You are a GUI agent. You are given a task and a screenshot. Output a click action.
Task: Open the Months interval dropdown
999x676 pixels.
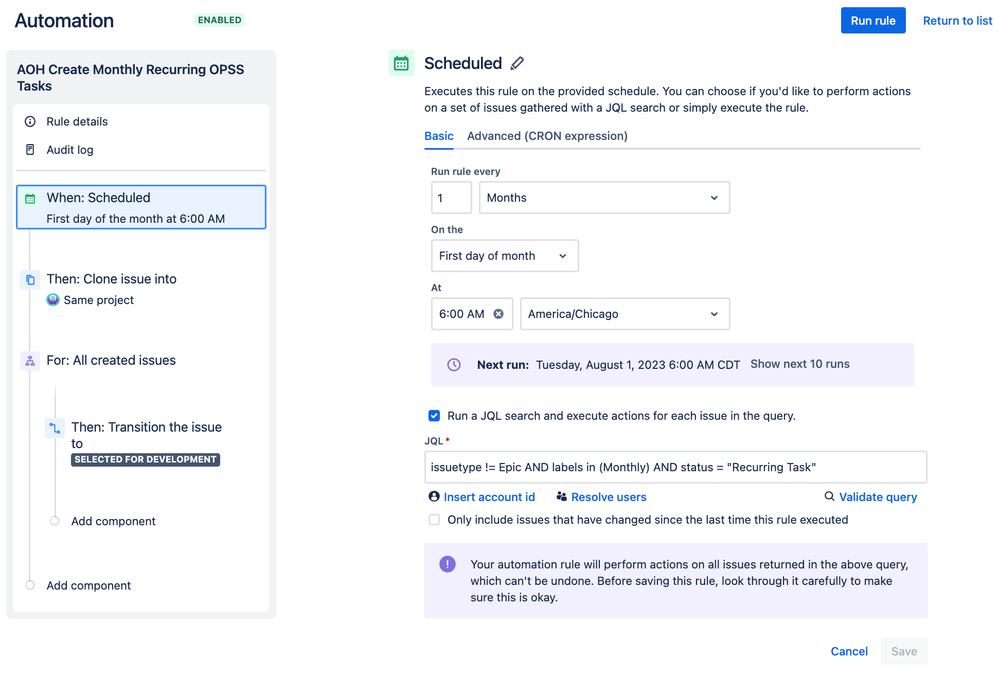[604, 198]
